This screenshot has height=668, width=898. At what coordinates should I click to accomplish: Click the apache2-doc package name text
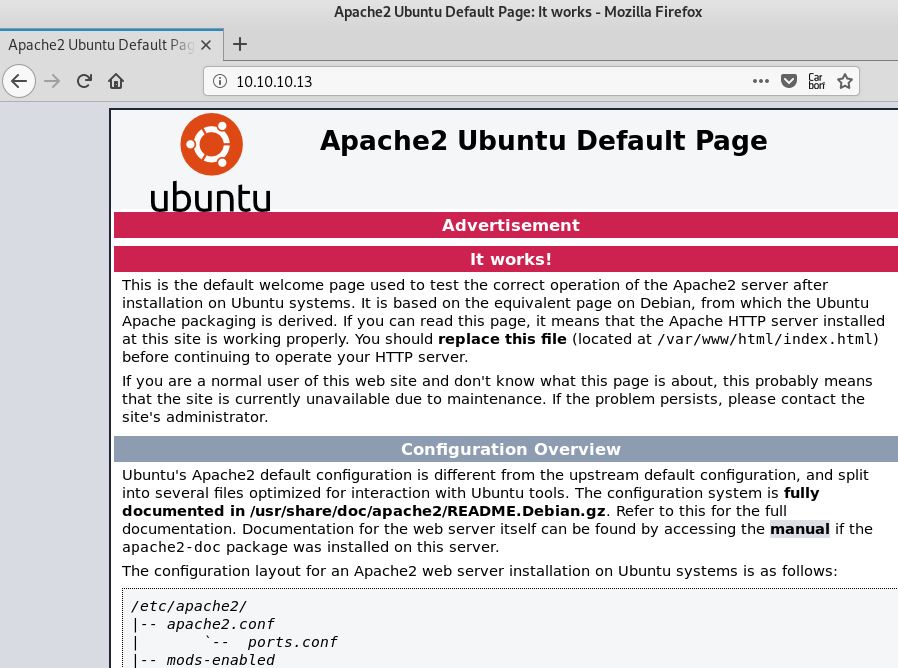point(171,547)
